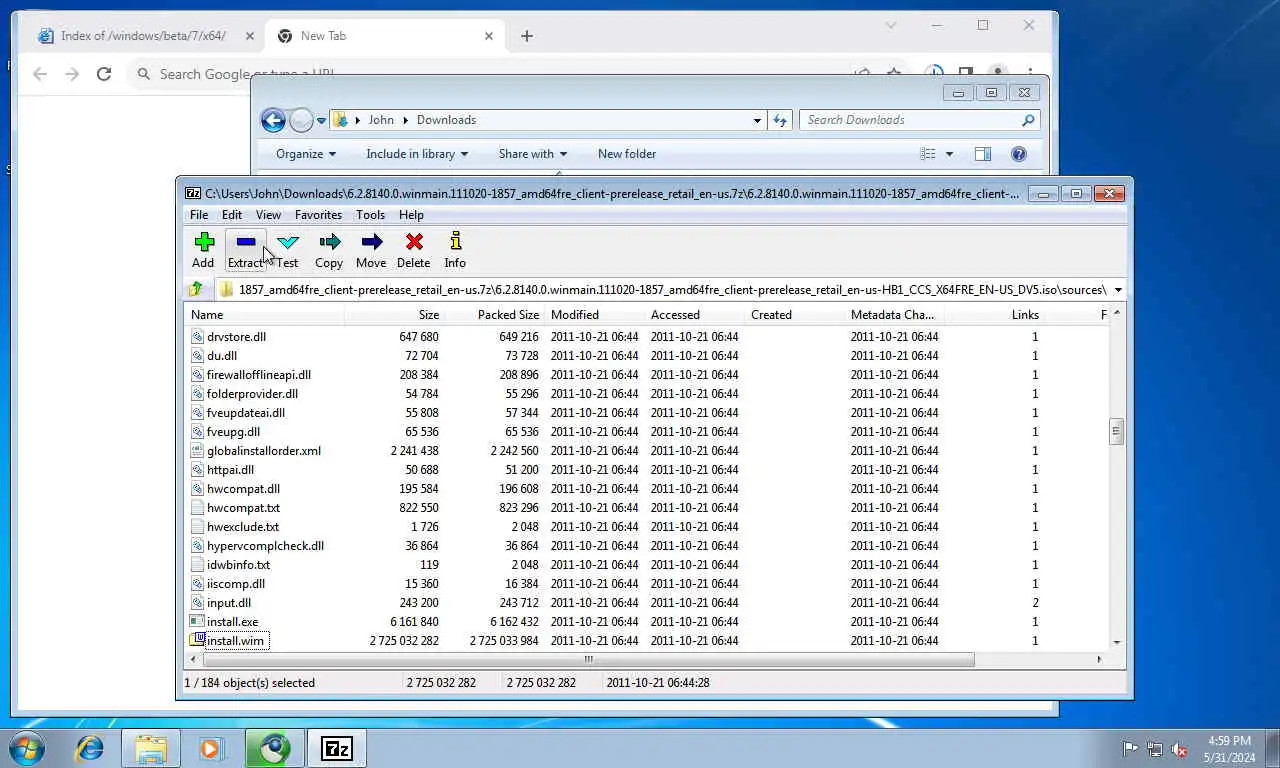Click the Chrome address bar
This screenshot has width=1280, height=768.
pyautogui.click(x=490, y=74)
